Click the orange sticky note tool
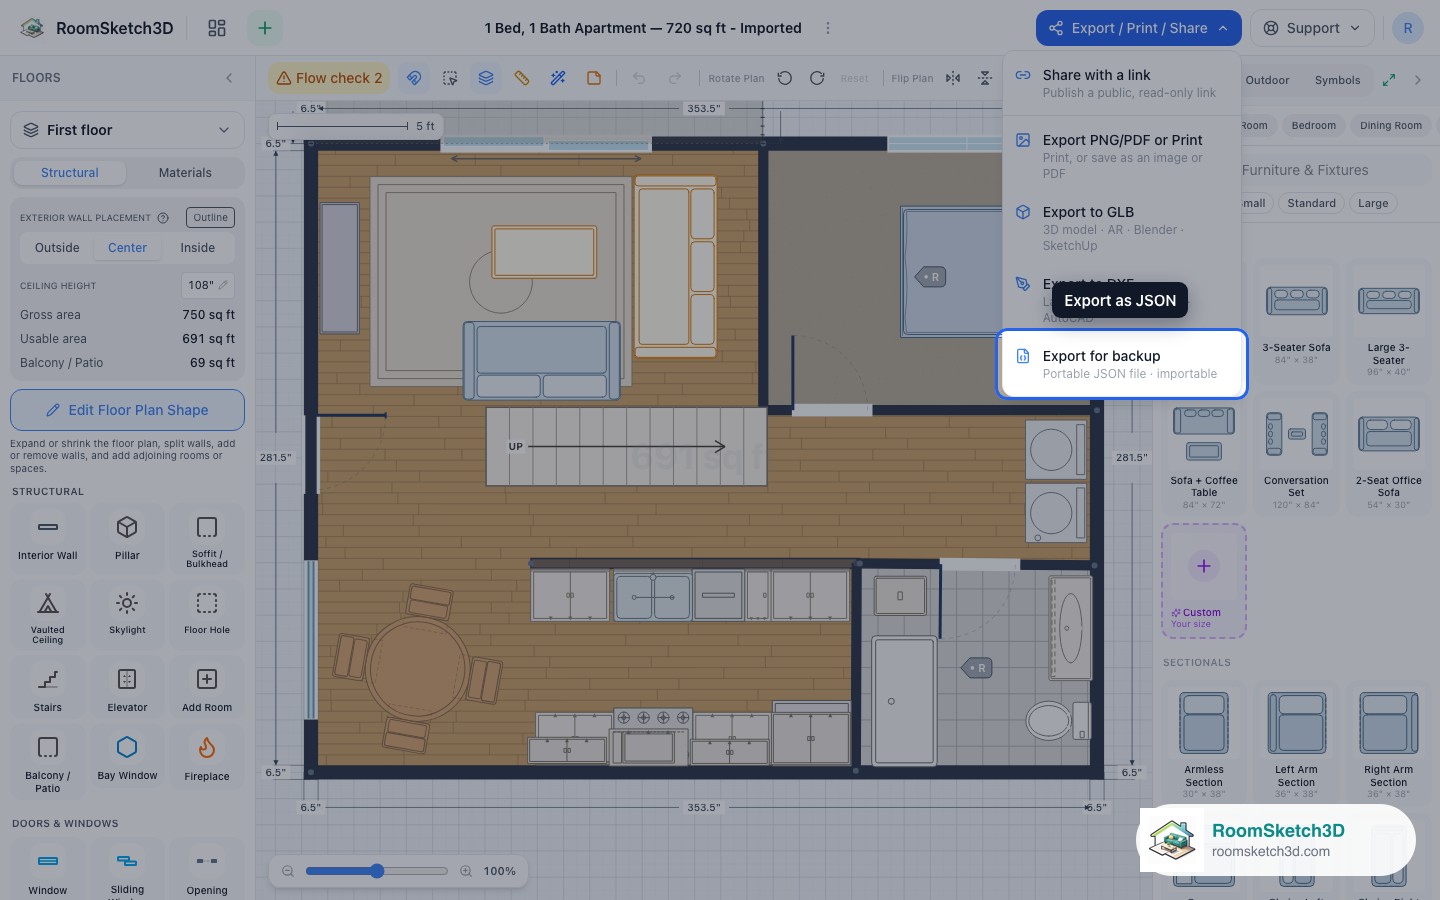 (594, 78)
